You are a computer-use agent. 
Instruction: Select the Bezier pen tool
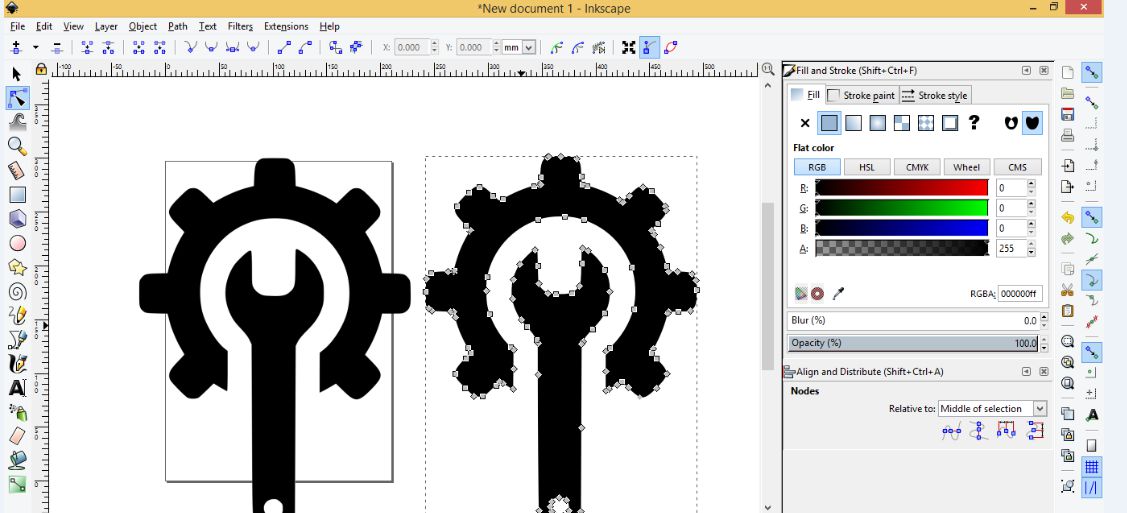tap(17, 339)
